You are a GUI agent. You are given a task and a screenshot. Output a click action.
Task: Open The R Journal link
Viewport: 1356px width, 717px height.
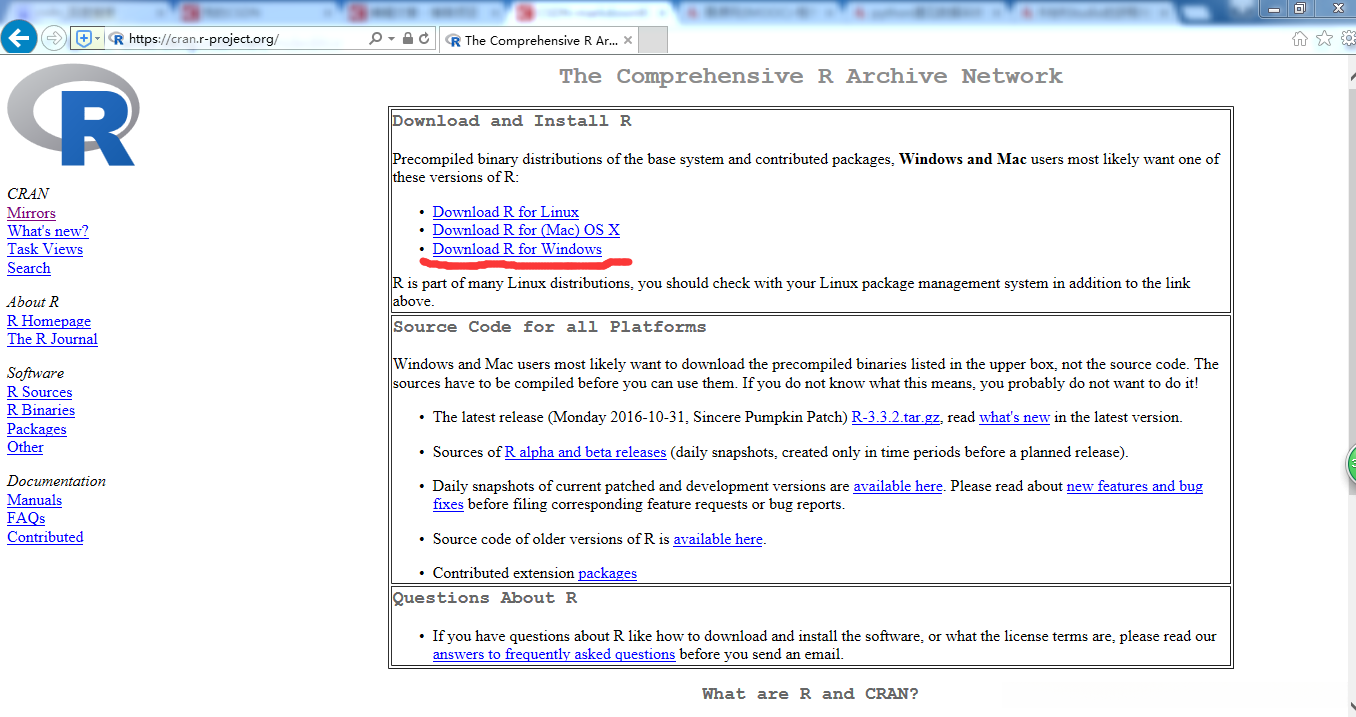[52, 339]
